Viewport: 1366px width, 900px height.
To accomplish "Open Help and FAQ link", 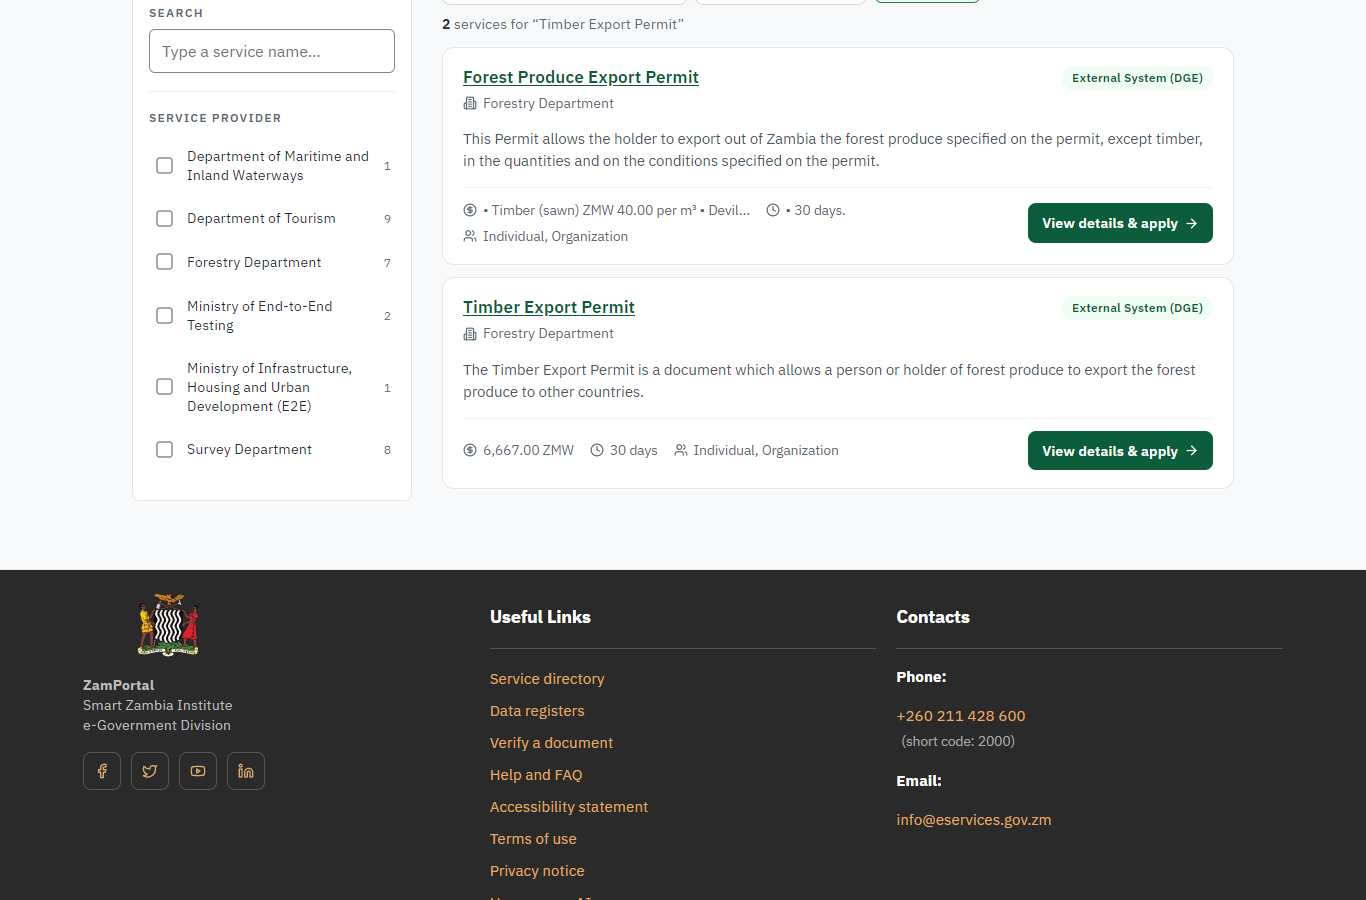I will (x=536, y=775).
